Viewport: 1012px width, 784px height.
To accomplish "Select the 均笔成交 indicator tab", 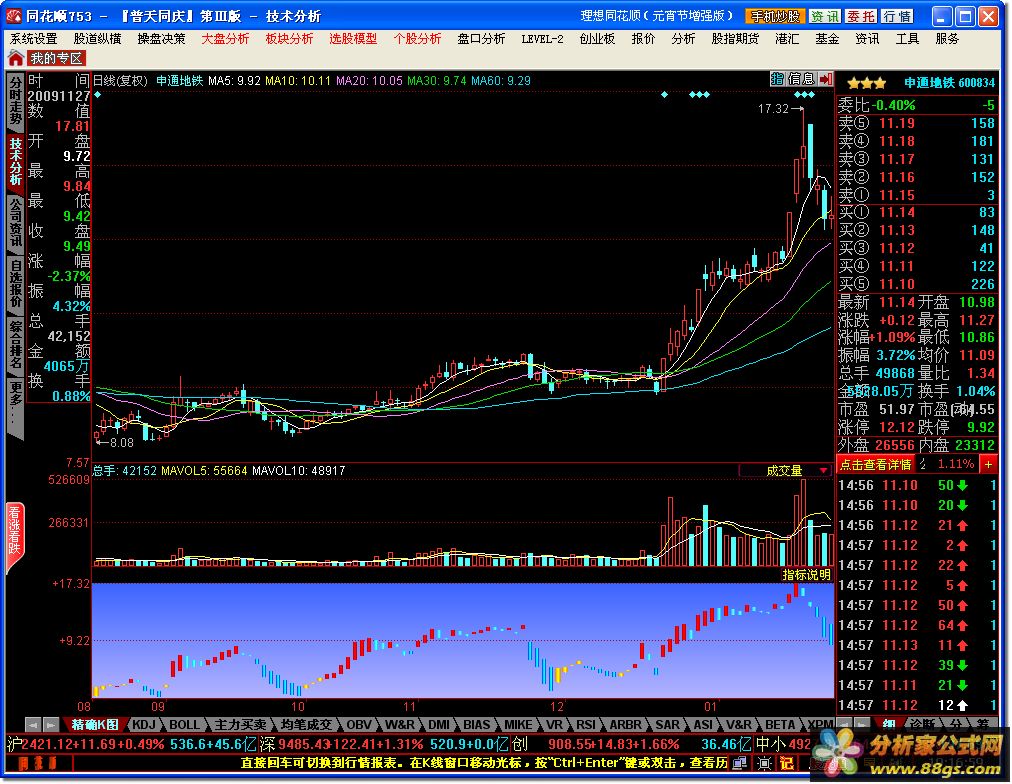I will pos(307,725).
